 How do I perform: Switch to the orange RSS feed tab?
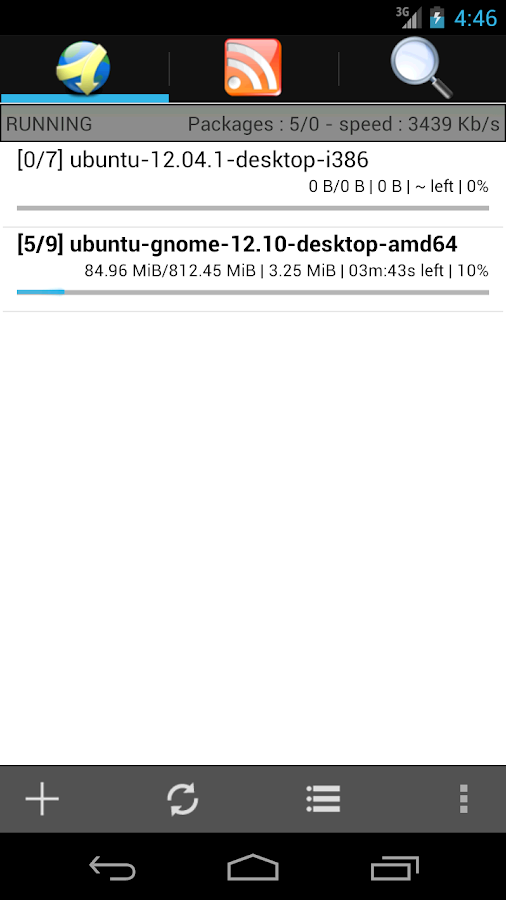(253, 67)
